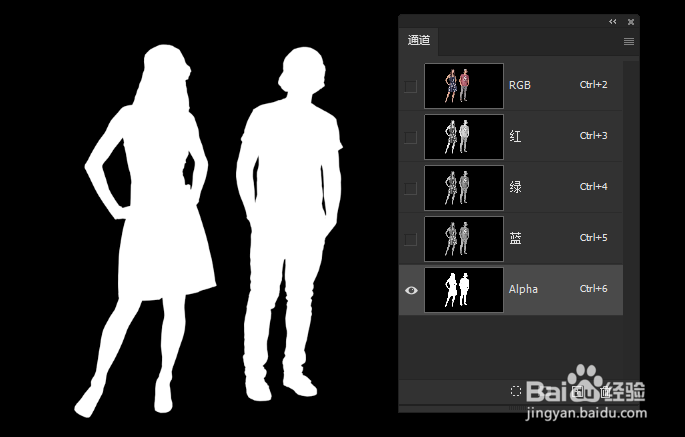Collapse the panel with the double-arrow icon
685x437 pixels.
click(613, 21)
